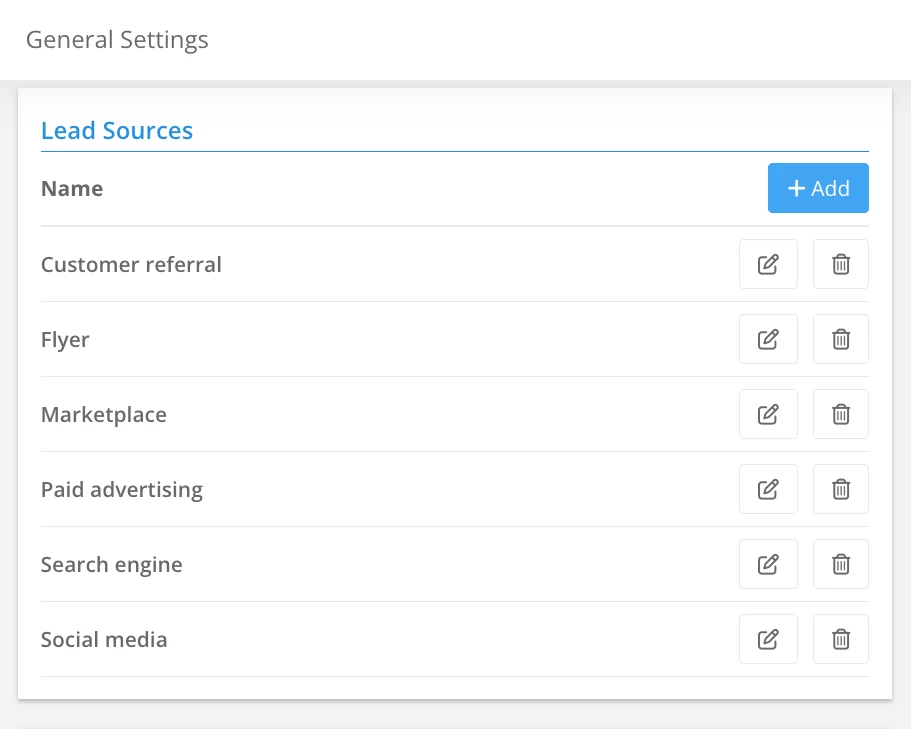The image size is (911, 729).
Task: Edit the Marketplace lead source
Action: coord(768,414)
